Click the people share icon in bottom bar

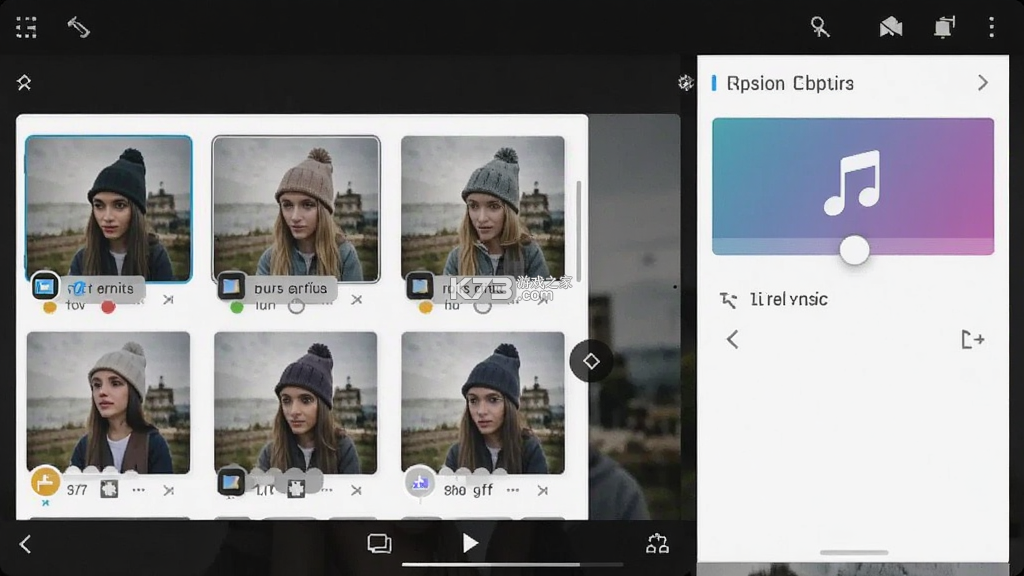click(657, 543)
